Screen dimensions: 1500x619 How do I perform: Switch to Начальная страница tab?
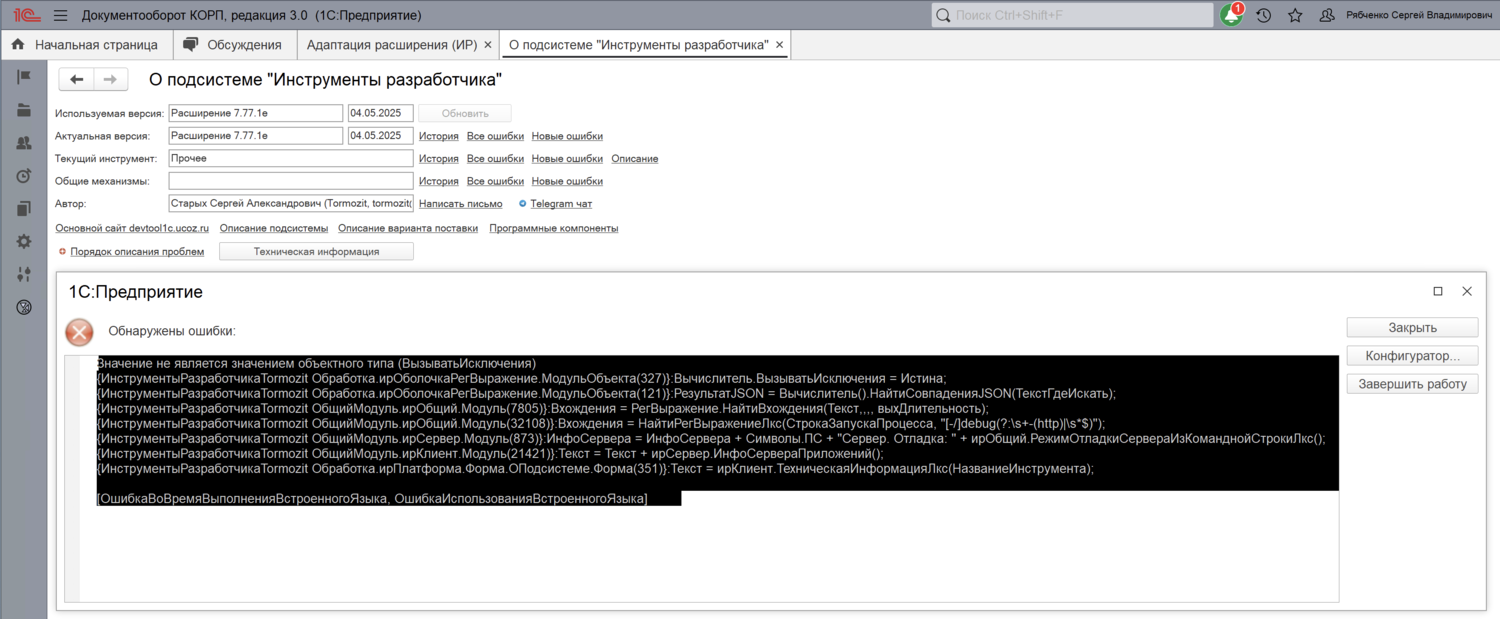pos(87,45)
